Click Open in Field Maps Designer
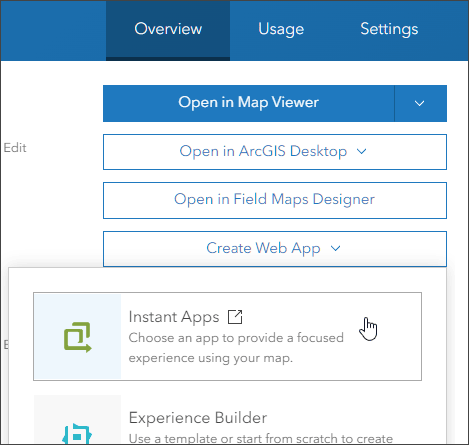The image size is (469, 445). [275, 200]
